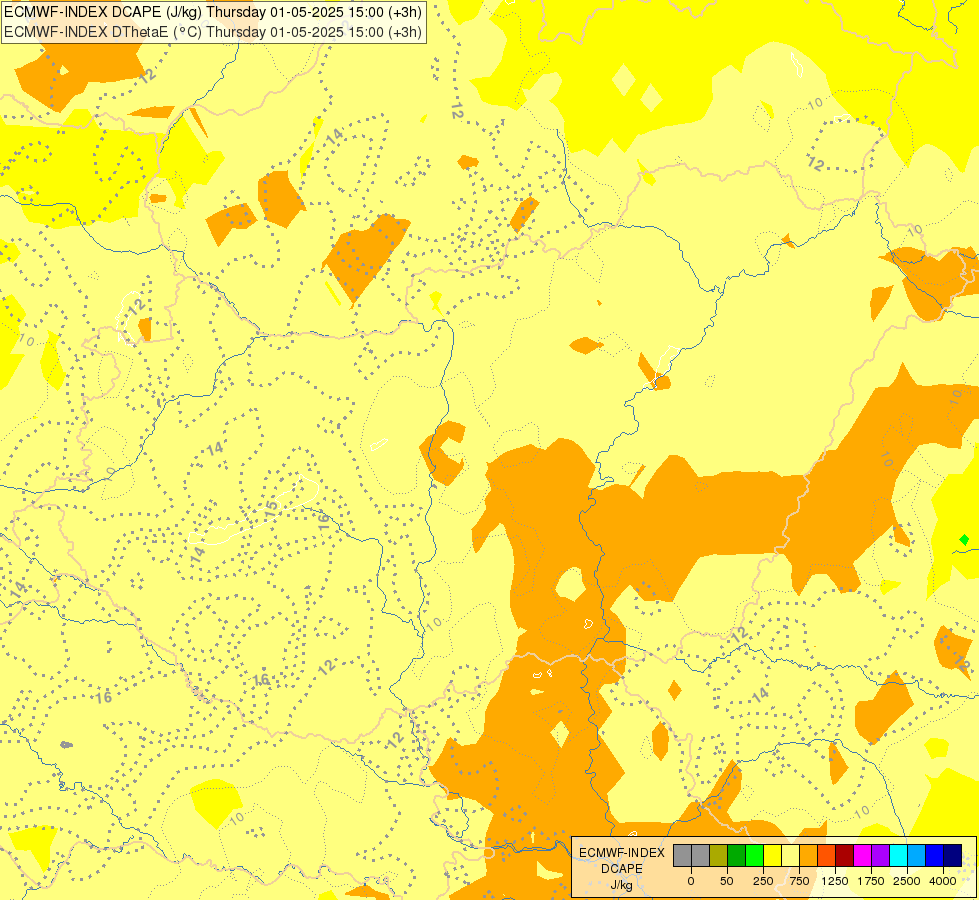979x900 pixels.
Task: Select the bright yellow legend swatch
Action: tap(772, 856)
